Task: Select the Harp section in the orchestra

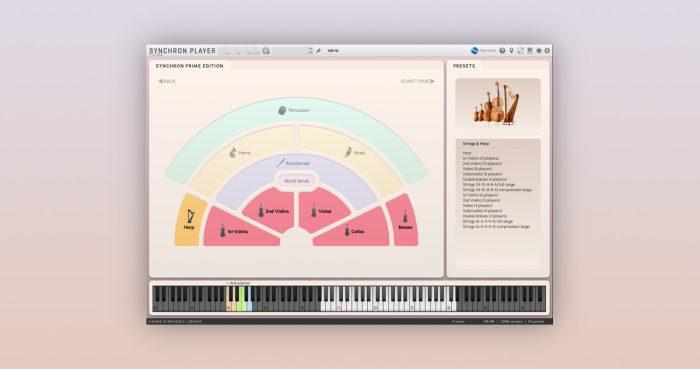Action: [x=190, y=220]
